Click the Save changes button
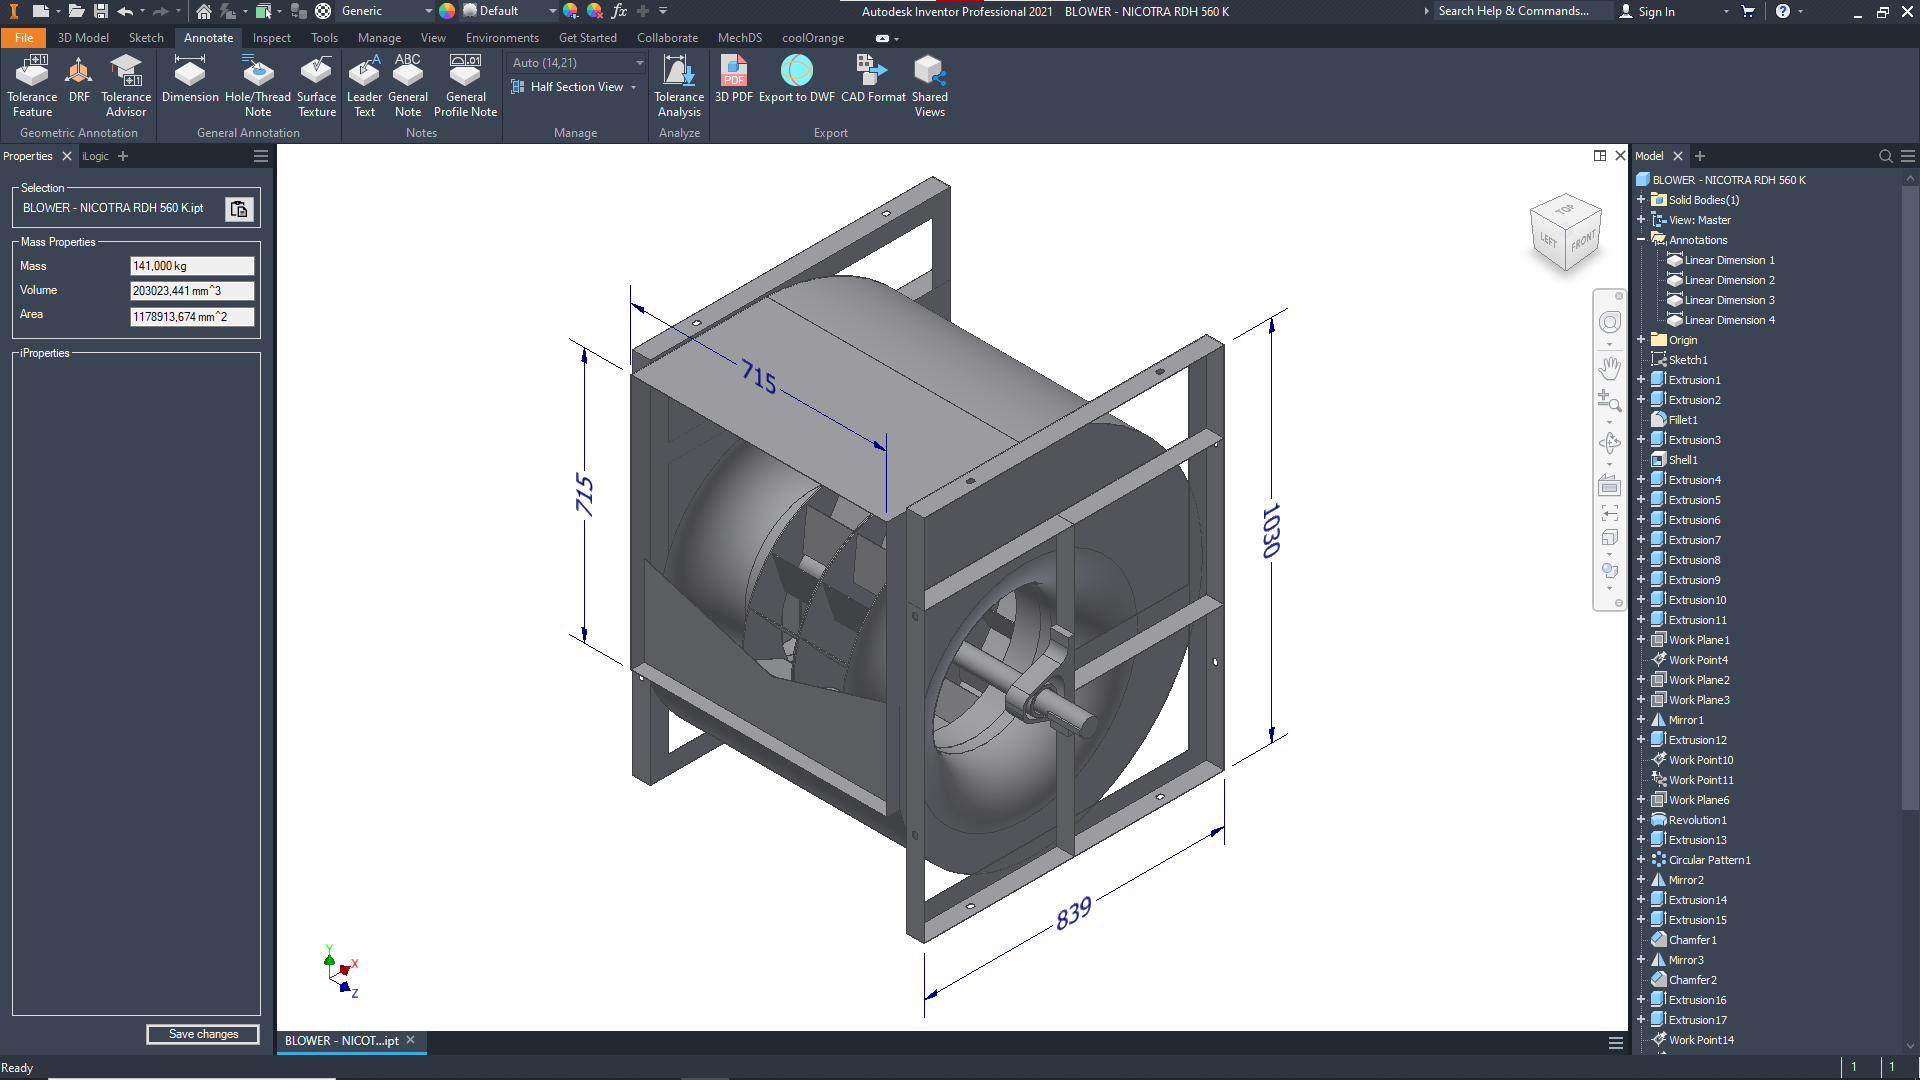 click(x=203, y=1034)
